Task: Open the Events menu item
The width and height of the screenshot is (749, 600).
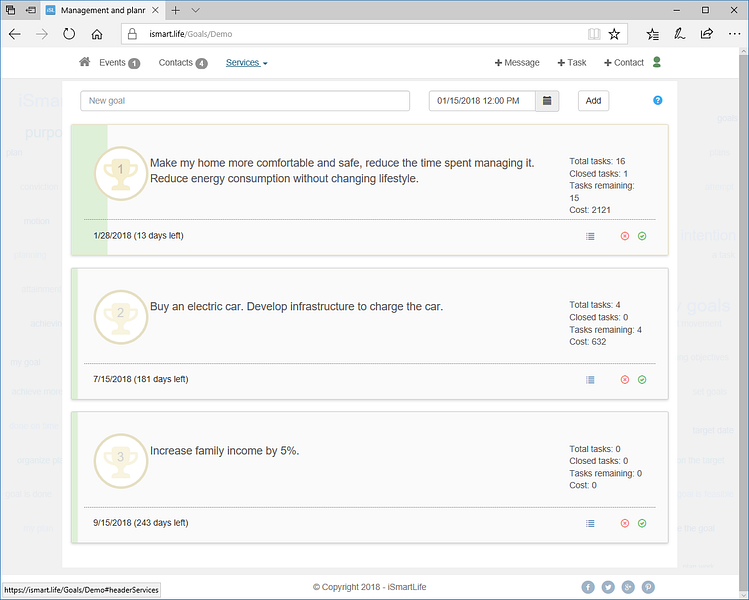Action: click(119, 63)
